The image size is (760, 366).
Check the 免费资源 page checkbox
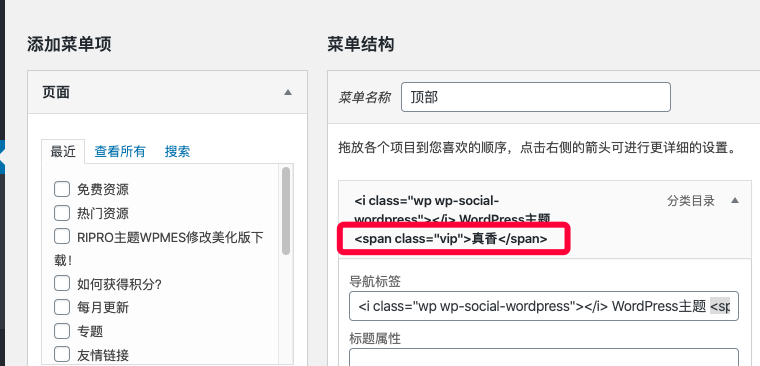tap(62, 189)
